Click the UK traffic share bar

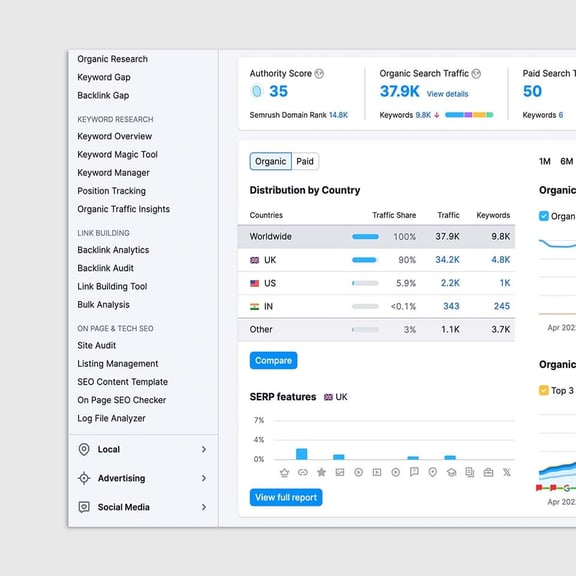[x=365, y=260]
